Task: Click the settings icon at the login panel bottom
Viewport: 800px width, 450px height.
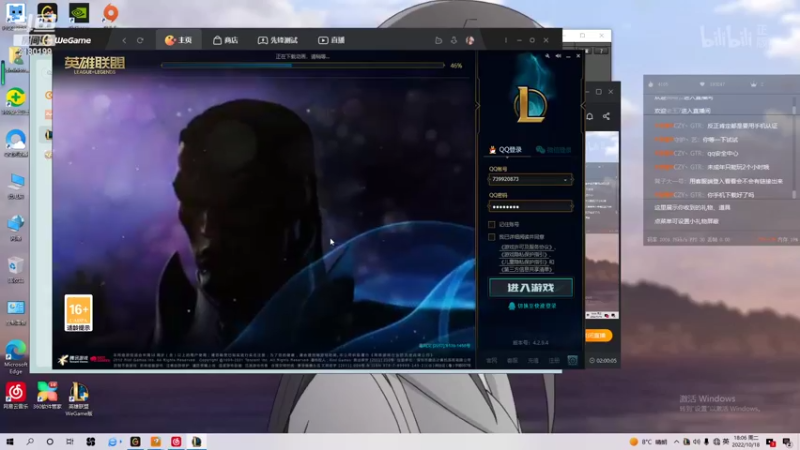Action: point(572,360)
